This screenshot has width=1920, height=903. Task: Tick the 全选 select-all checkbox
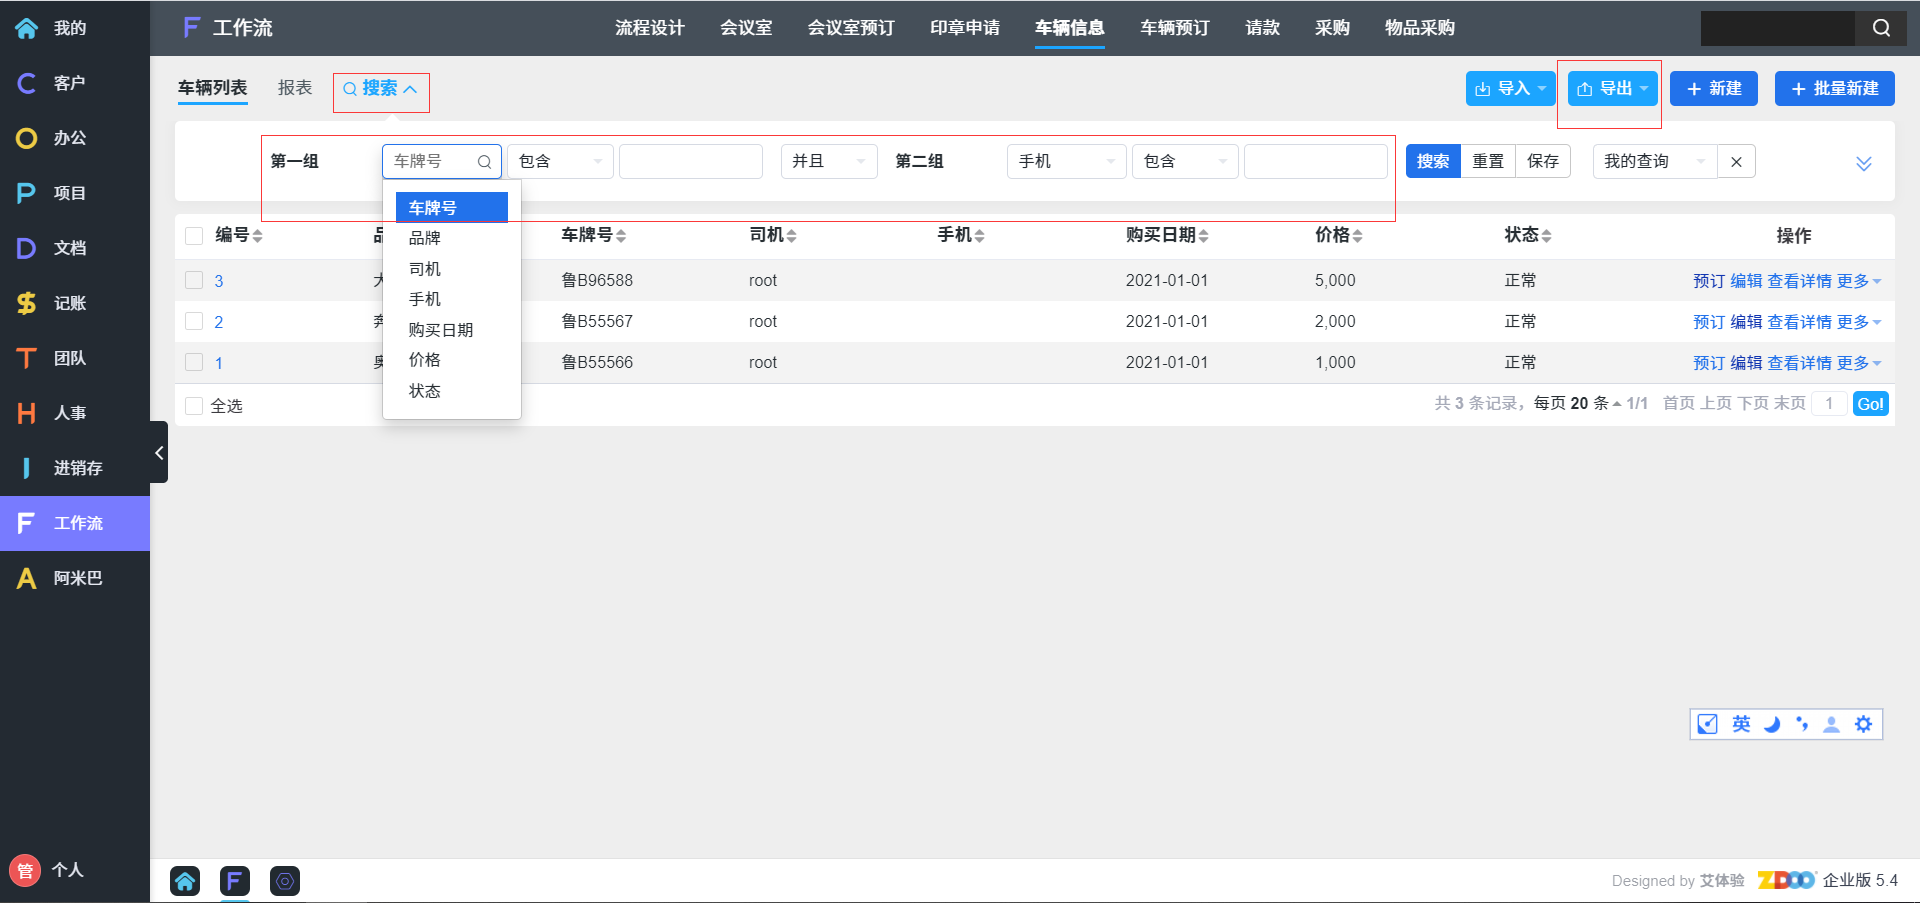(194, 406)
